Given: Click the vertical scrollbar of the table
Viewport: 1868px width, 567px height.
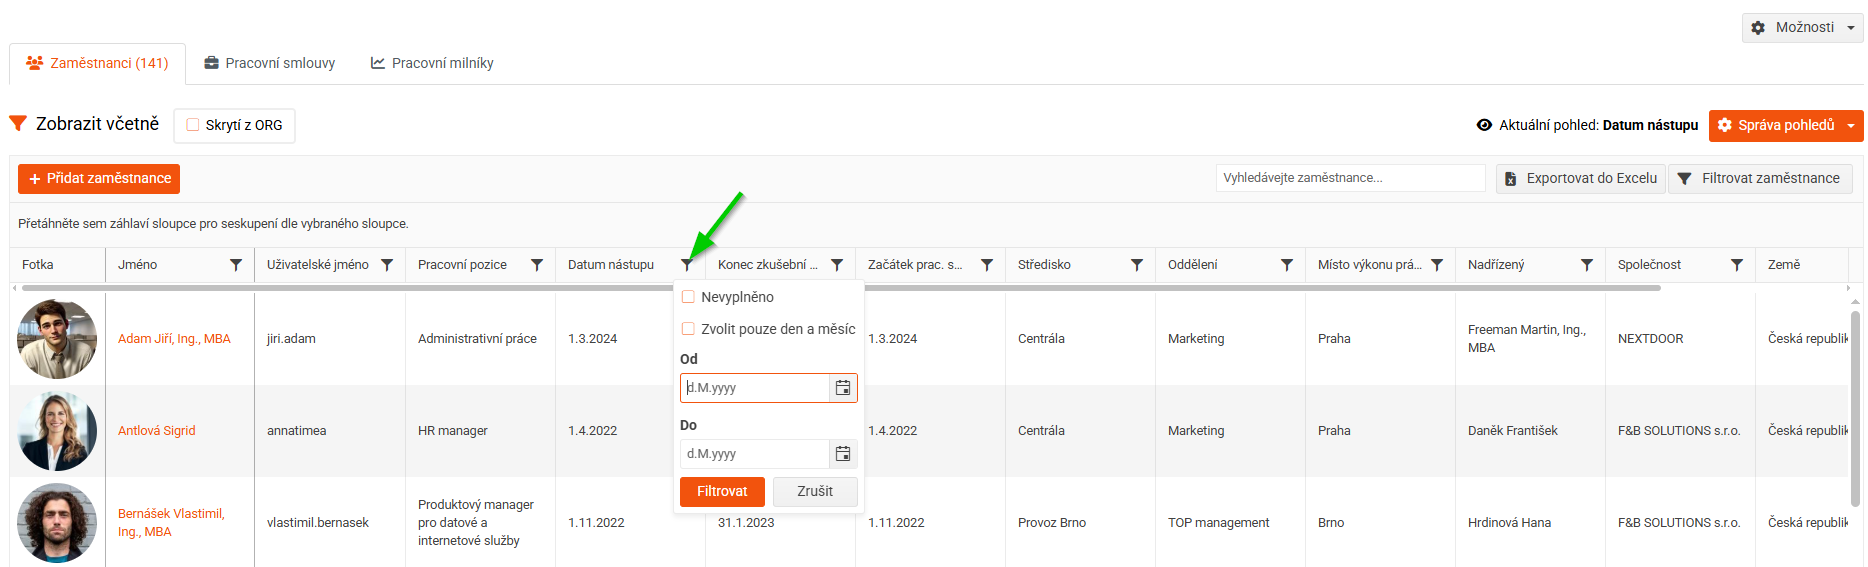Looking at the screenshot, I should [x=1856, y=410].
